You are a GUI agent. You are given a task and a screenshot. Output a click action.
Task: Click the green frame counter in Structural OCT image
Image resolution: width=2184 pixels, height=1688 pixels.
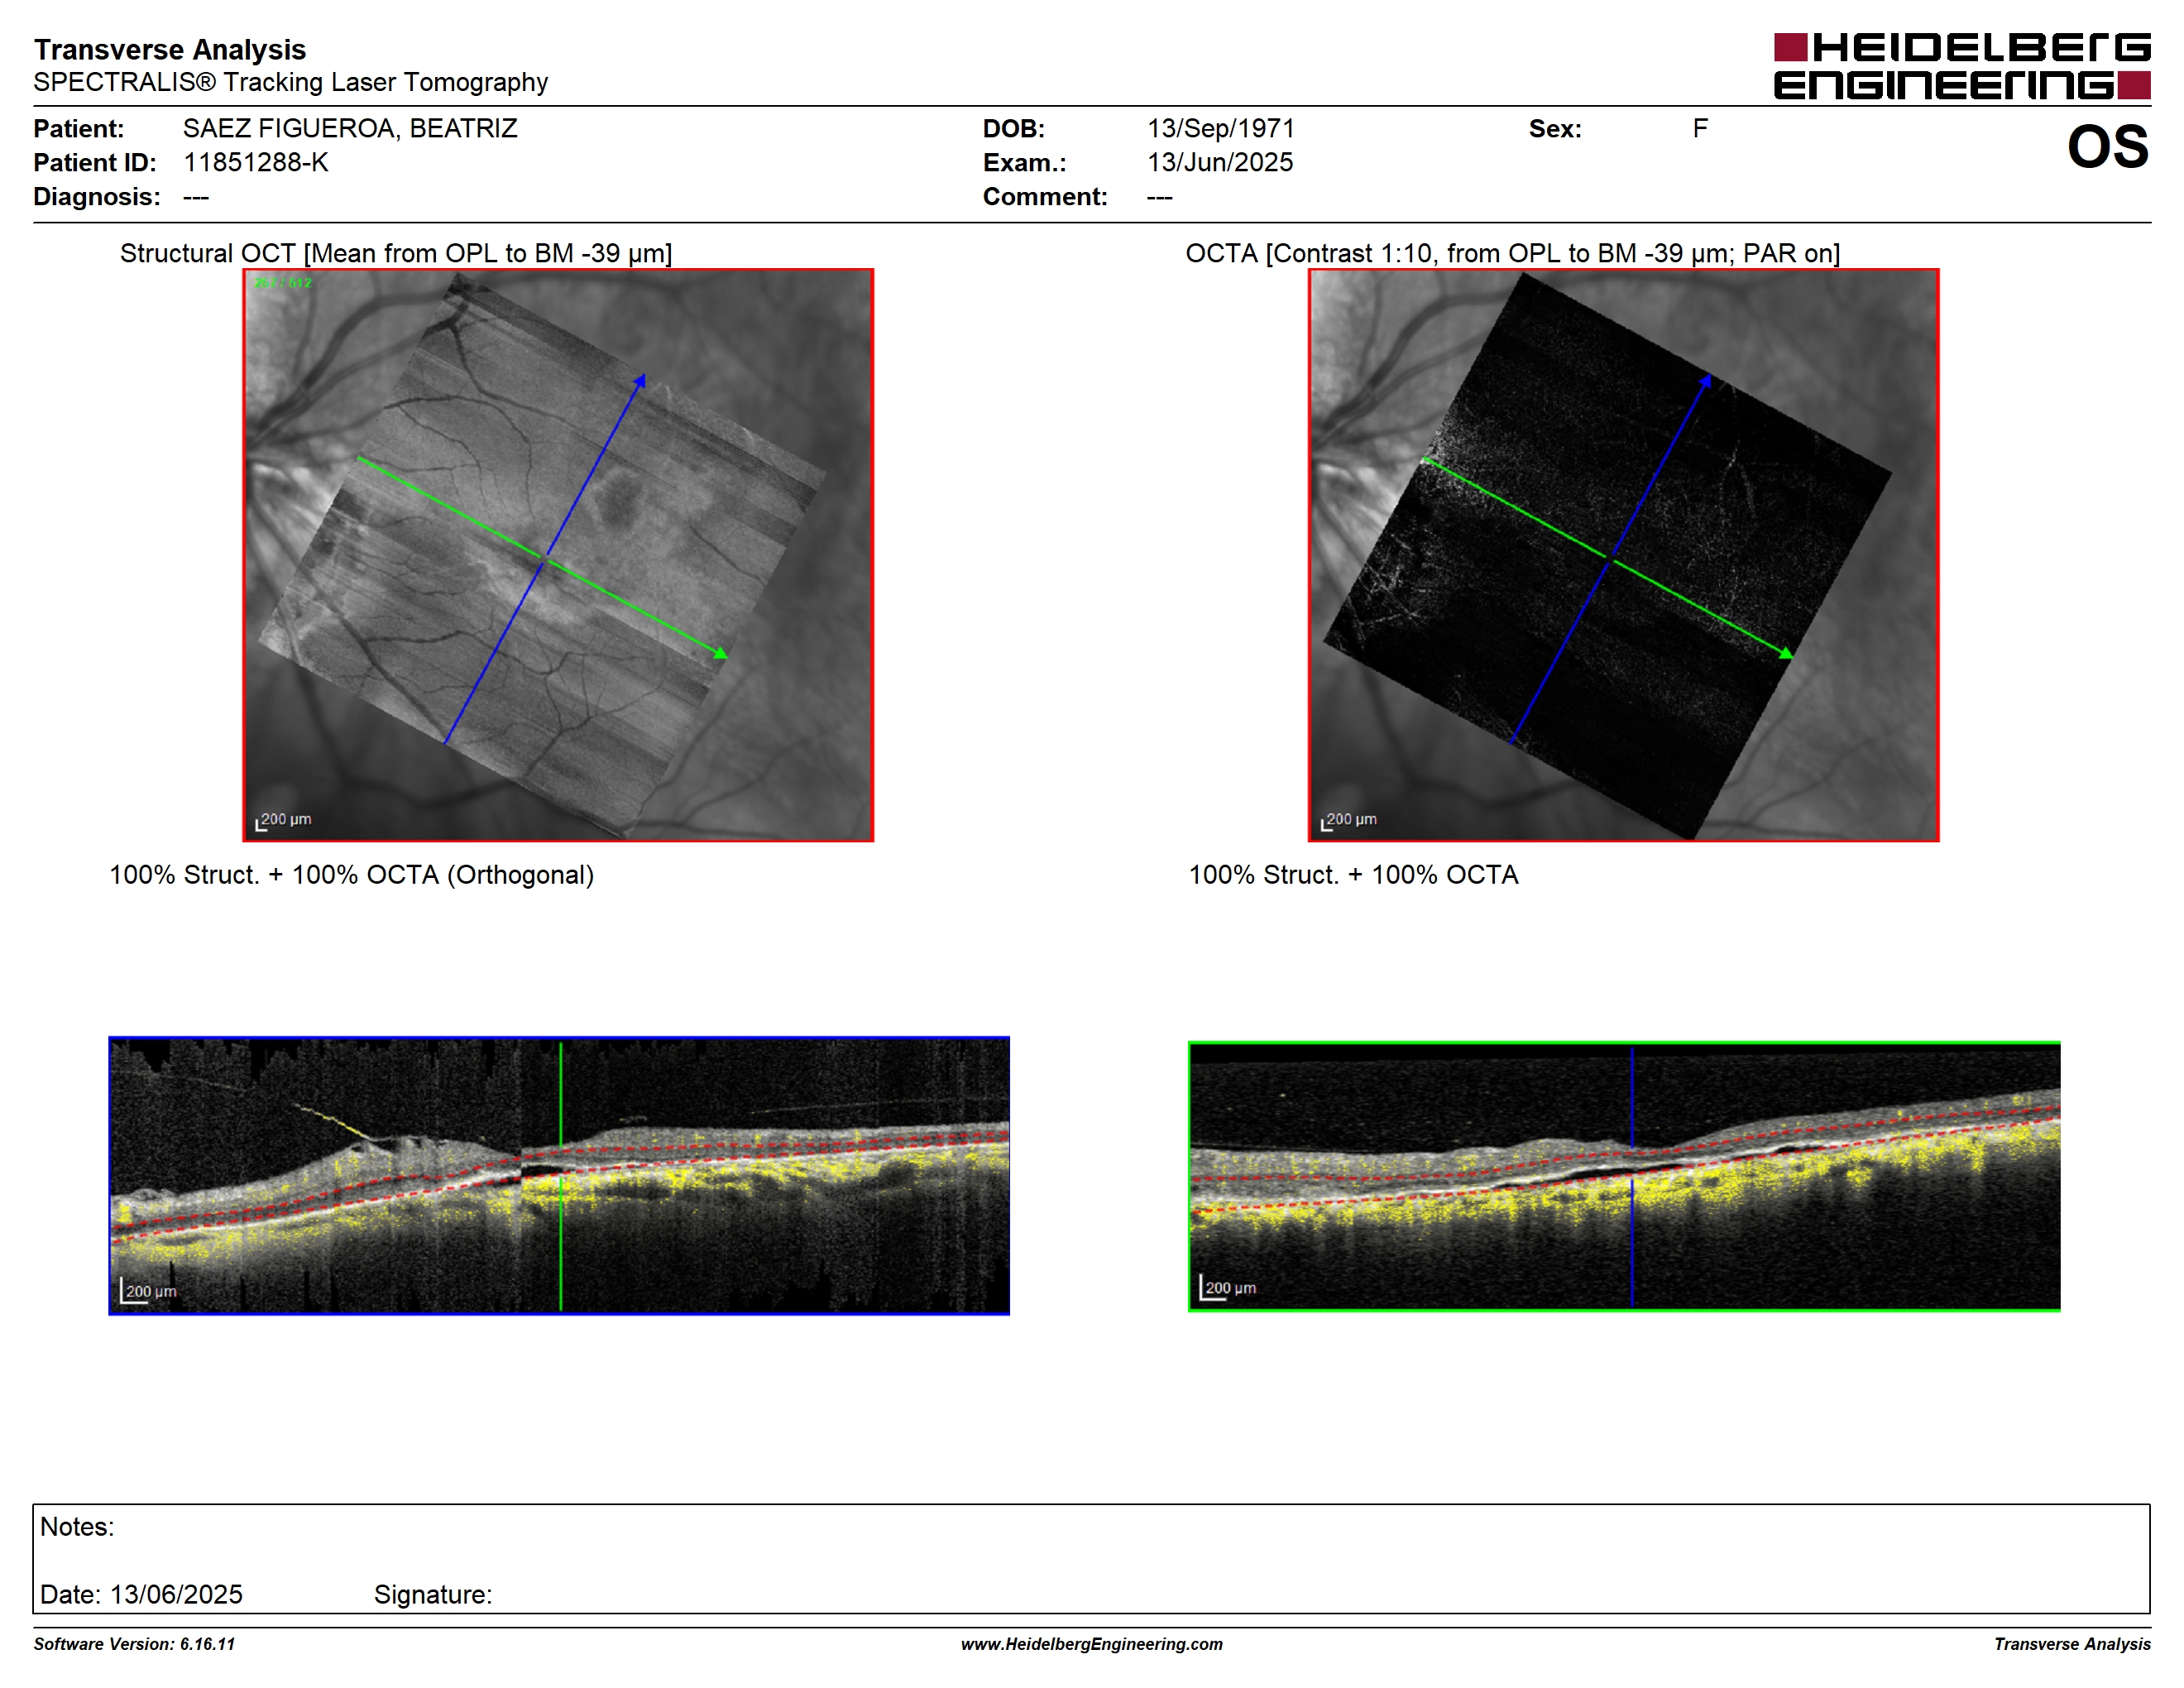coord(283,283)
